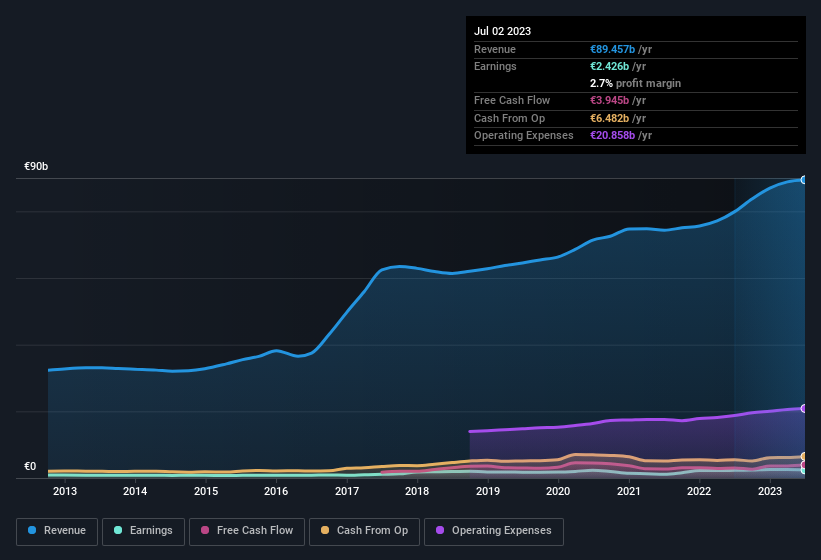Click the Revenue end-point marker on chart
Screen dimensions: 821x560
pos(803,180)
